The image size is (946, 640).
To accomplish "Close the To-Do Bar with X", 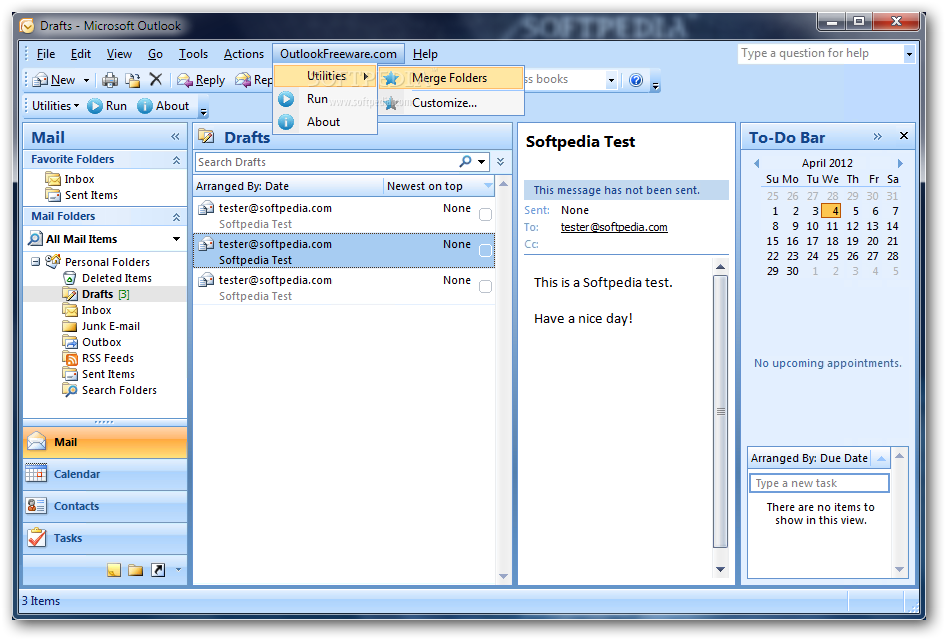I will click(x=904, y=136).
